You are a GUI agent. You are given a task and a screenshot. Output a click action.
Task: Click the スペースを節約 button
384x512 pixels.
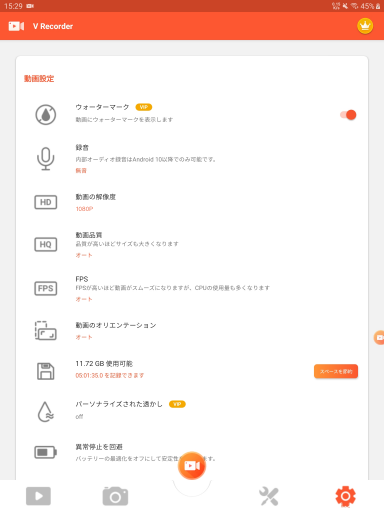click(336, 371)
